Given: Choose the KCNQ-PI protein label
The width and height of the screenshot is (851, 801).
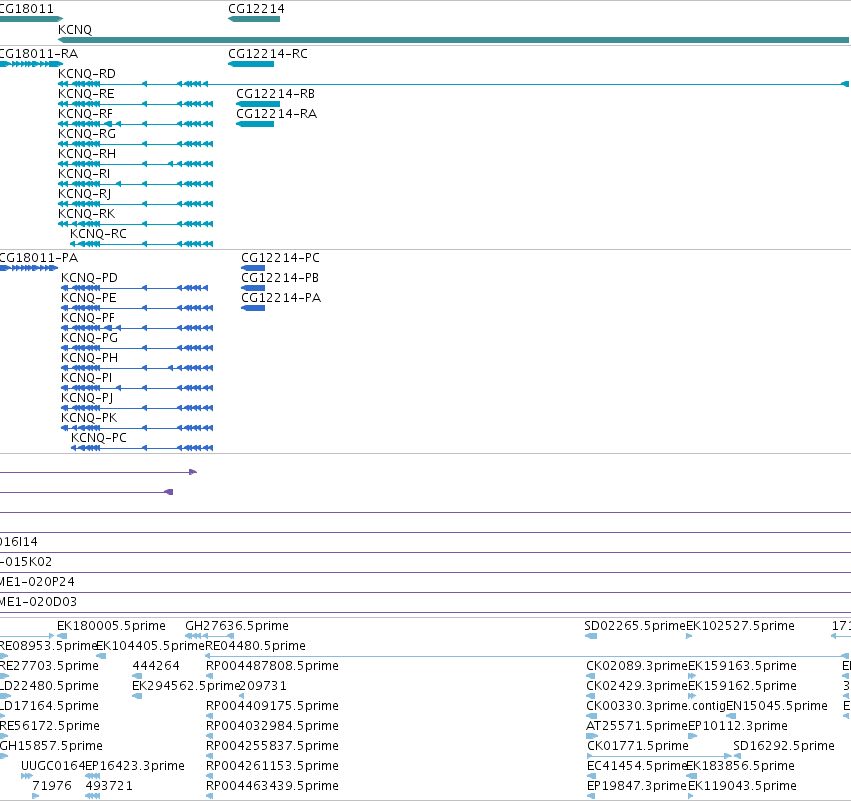Looking at the screenshot, I should point(86,378).
